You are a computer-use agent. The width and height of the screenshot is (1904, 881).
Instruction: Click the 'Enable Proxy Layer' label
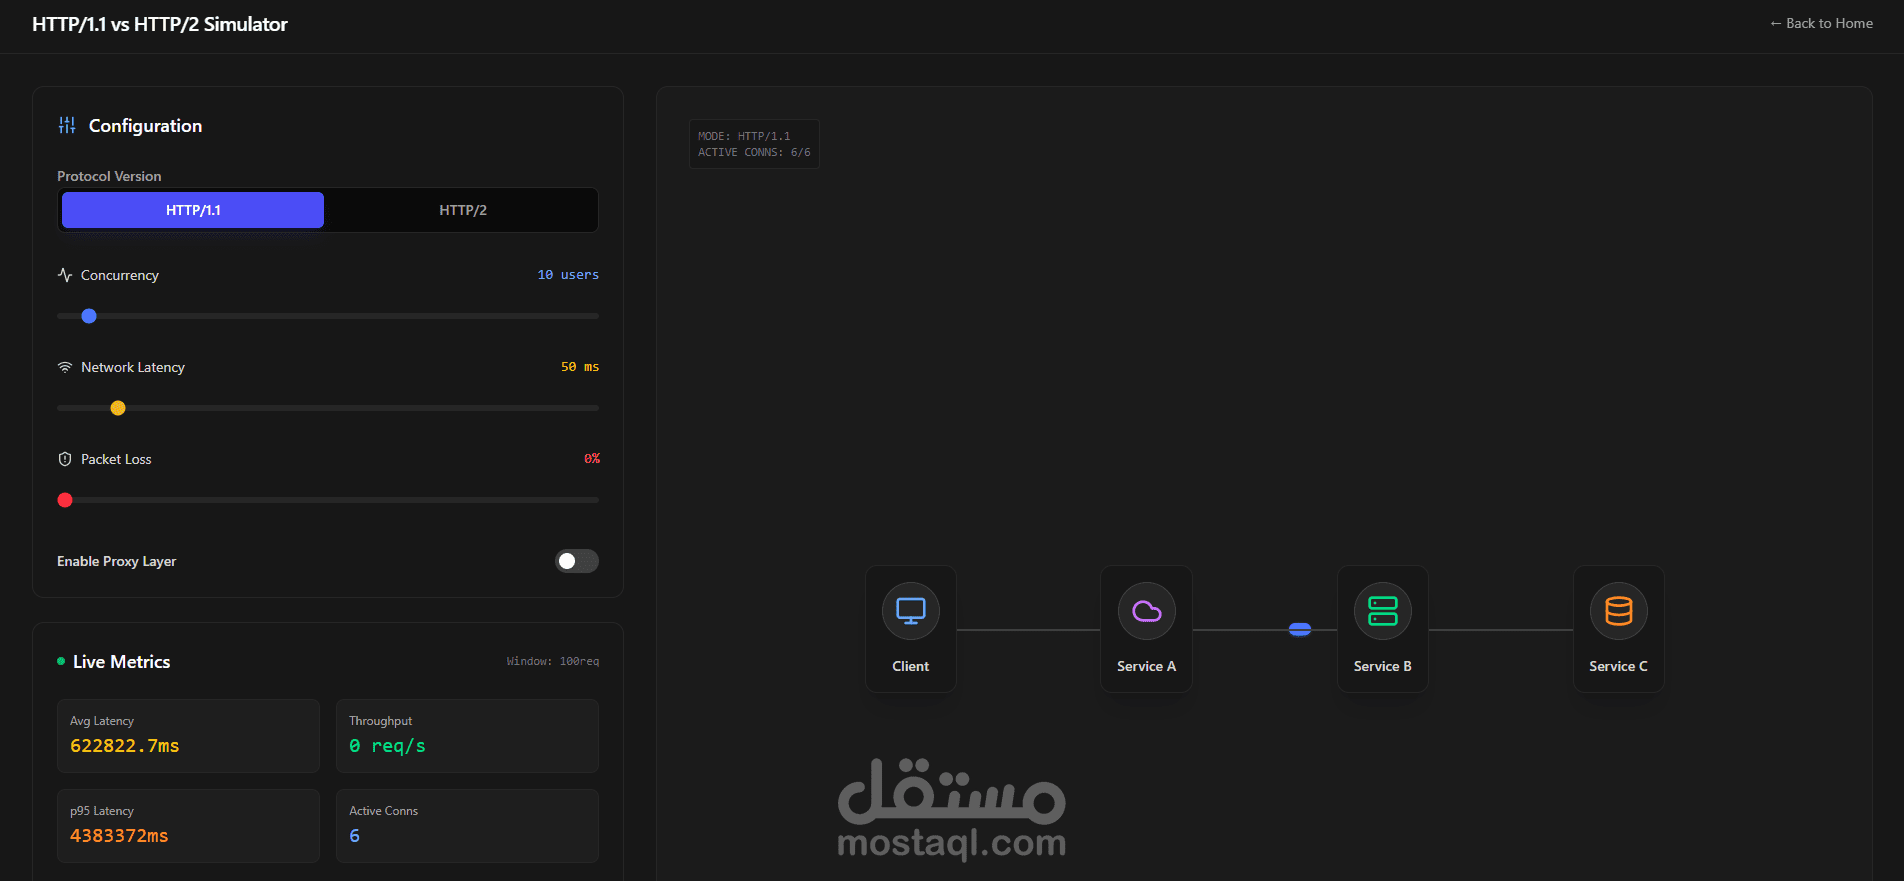click(x=117, y=561)
